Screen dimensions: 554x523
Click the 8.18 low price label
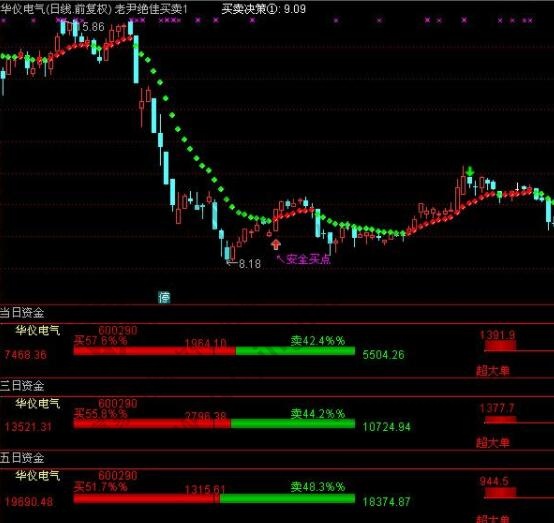[x=250, y=264]
